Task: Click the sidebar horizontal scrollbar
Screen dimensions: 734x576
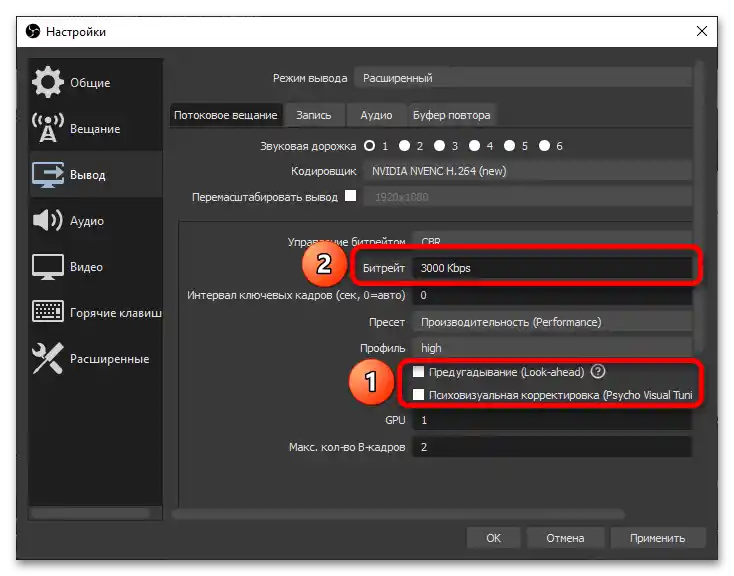Action: click(90, 513)
